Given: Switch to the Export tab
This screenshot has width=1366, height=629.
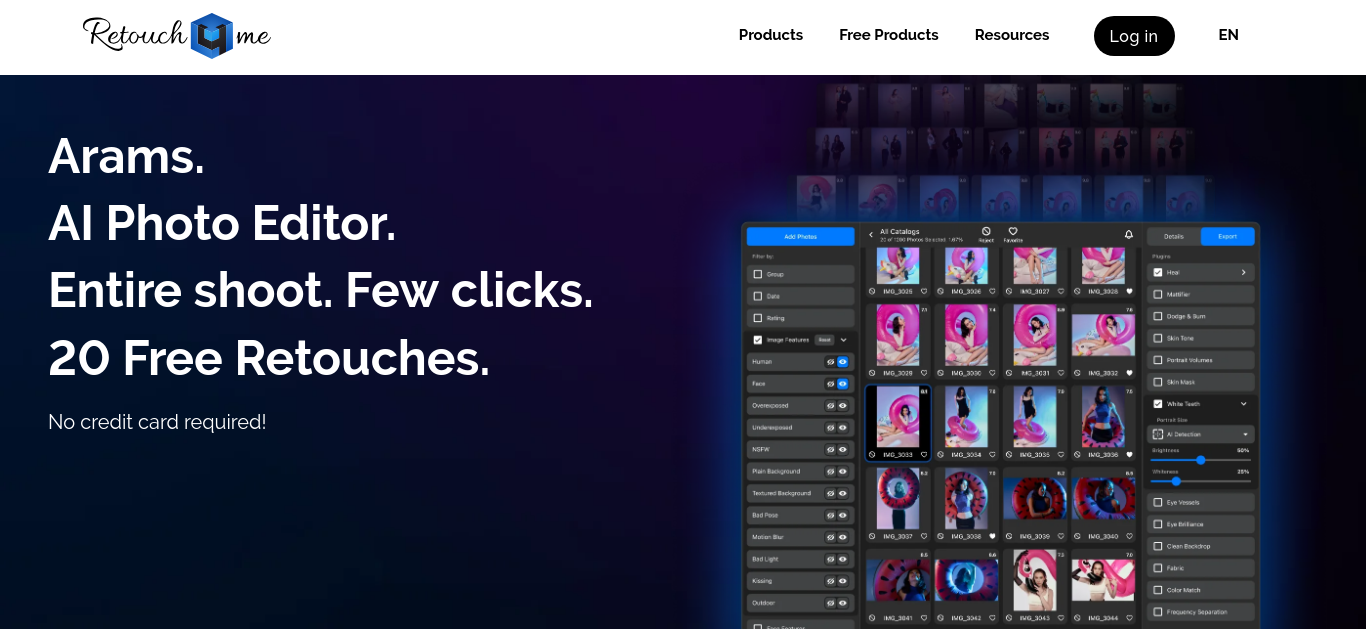Looking at the screenshot, I should click(1228, 236).
